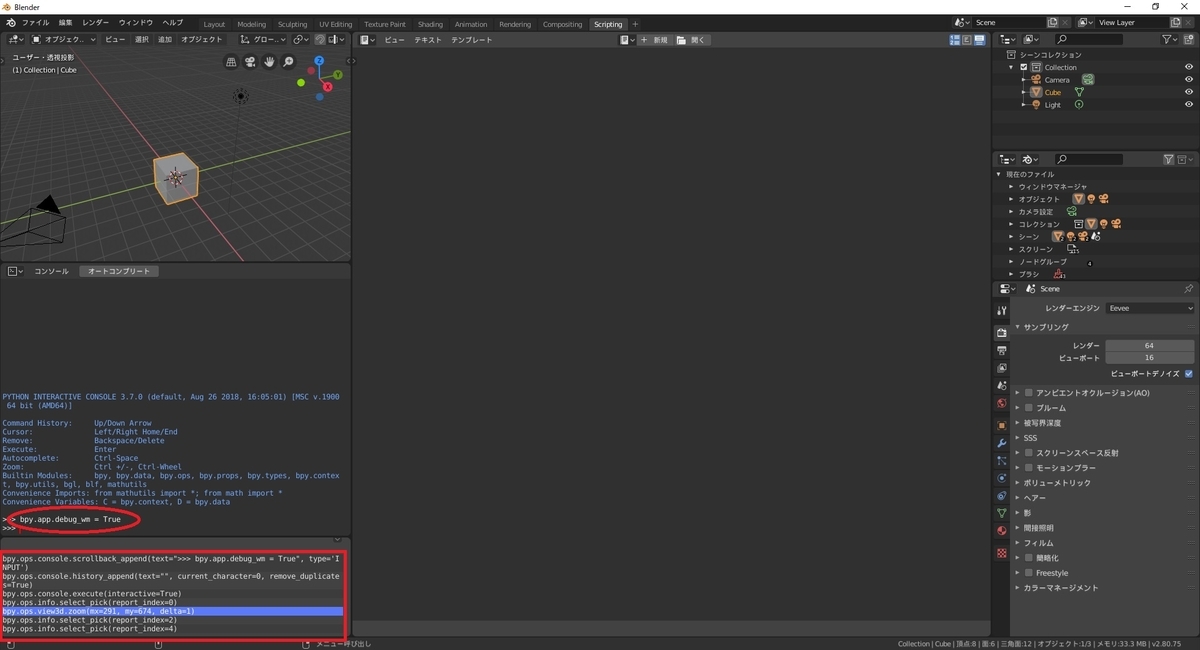Switch to the Layout workspace tab
This screenshot has height=650, width=1200.
pyautogui.click(x=214, y=24)
